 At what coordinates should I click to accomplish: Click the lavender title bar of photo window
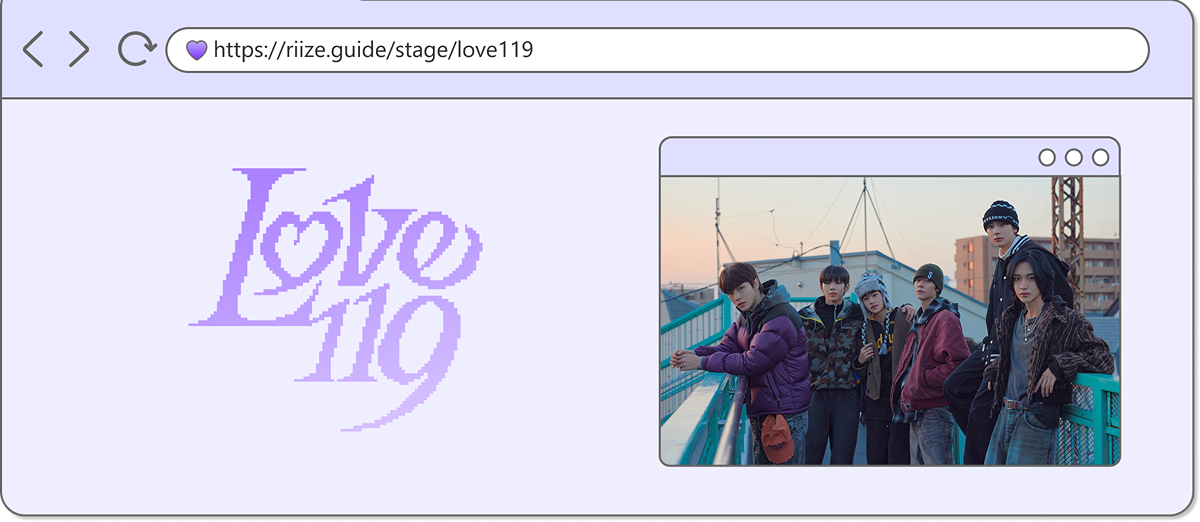[x=840, y=157]
